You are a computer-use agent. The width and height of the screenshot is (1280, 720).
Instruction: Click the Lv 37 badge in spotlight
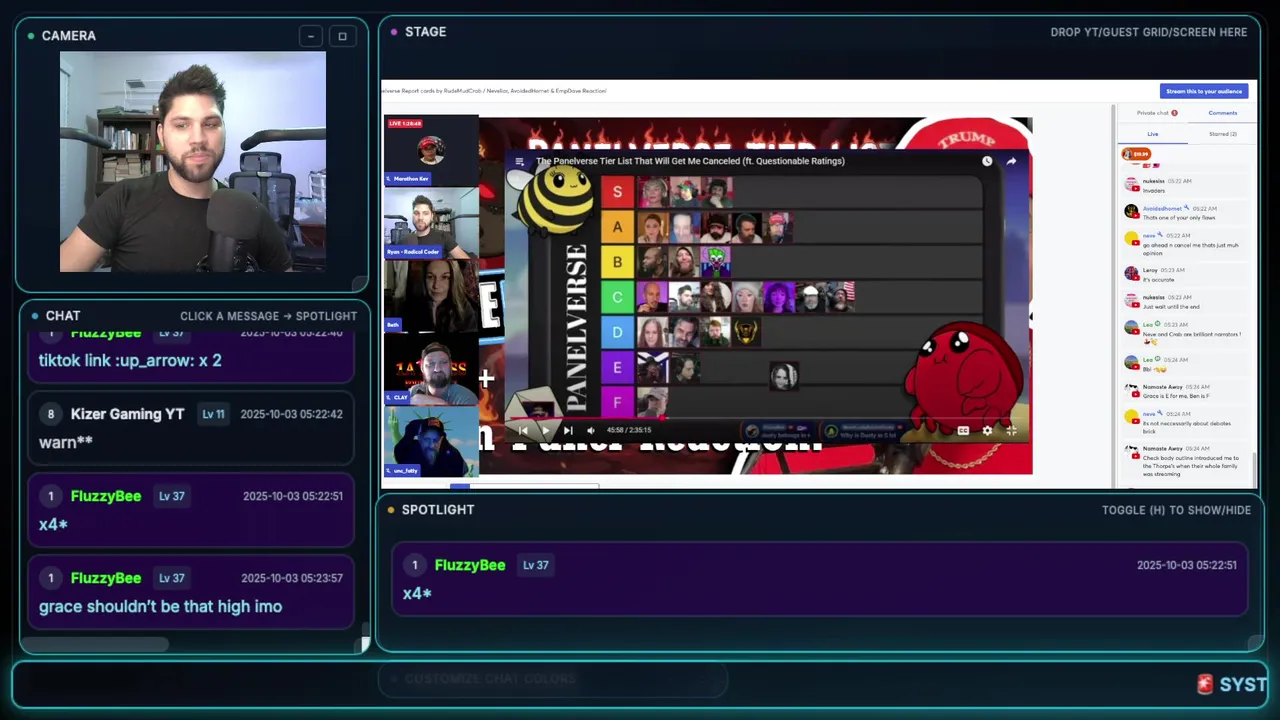click(x=536, y=565)
